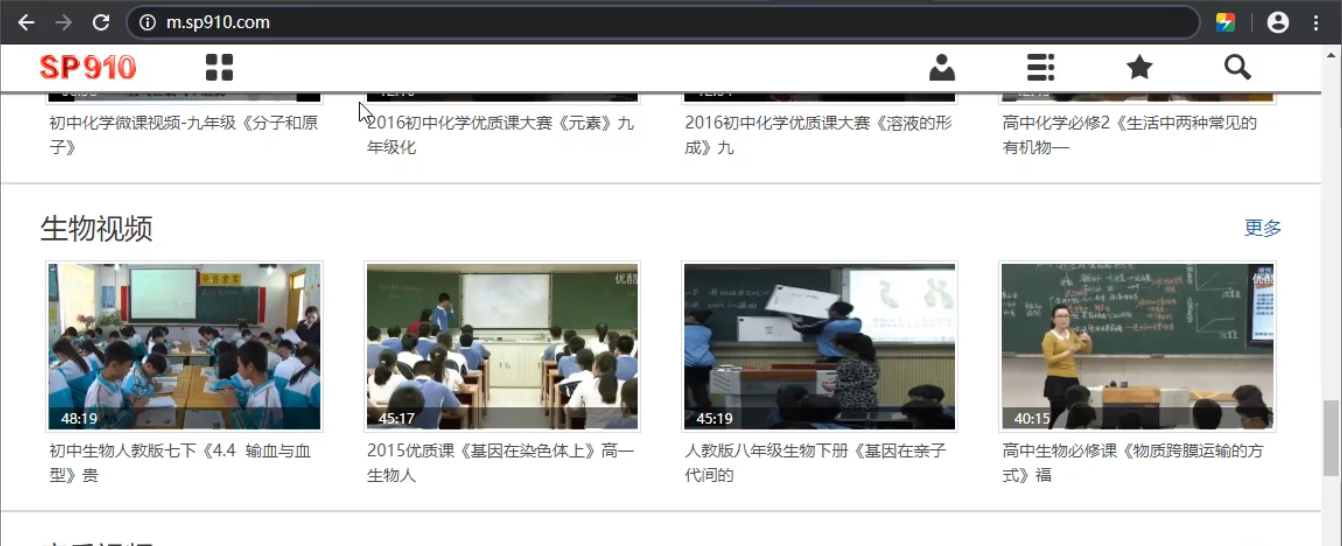This screenshot has height=546, width=1342.
Task: Open the grid category menu icon
Action: (219, 68)
